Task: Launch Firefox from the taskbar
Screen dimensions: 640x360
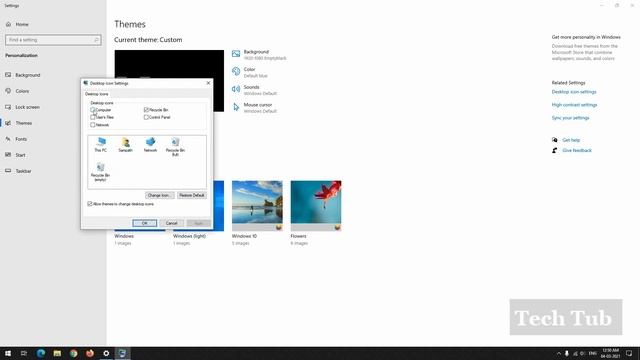Action: click(x=90, y=353)
